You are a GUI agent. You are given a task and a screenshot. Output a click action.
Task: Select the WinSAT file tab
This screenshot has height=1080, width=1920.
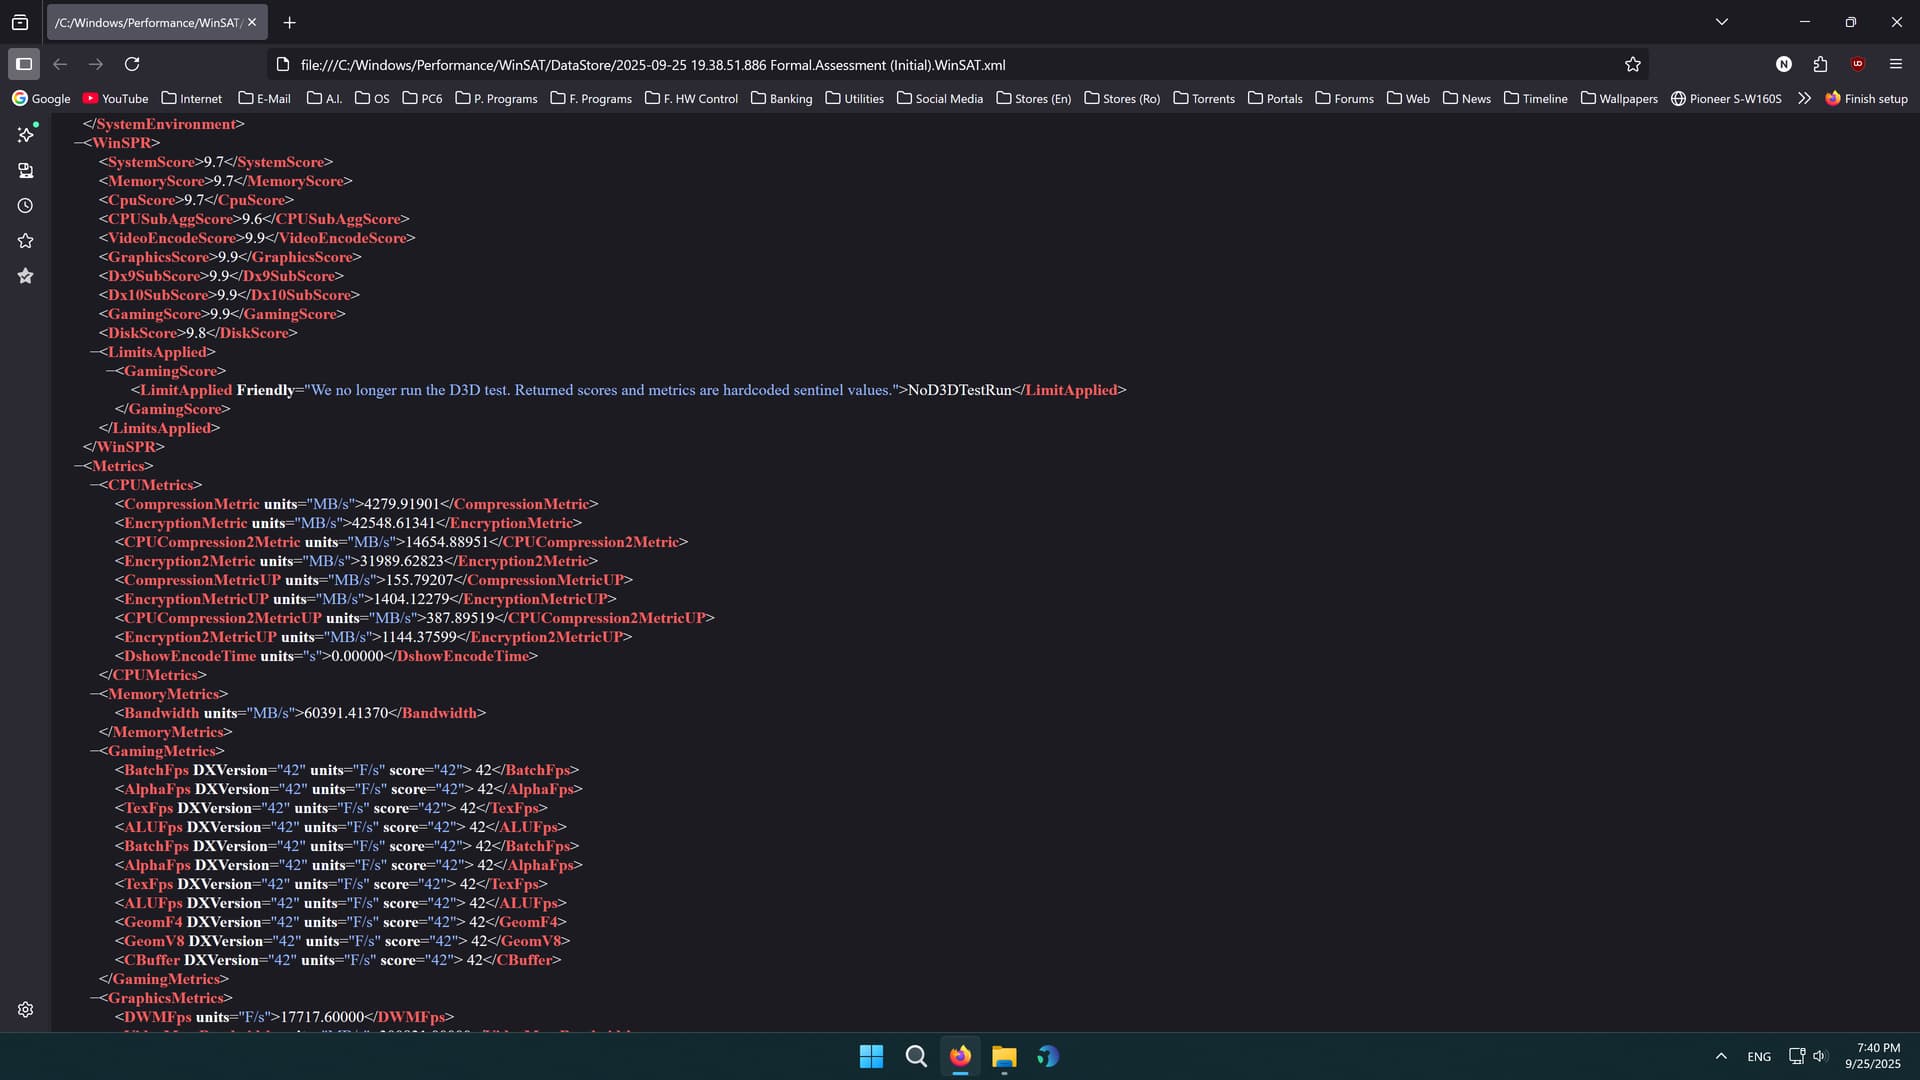[x=150, y=22]
